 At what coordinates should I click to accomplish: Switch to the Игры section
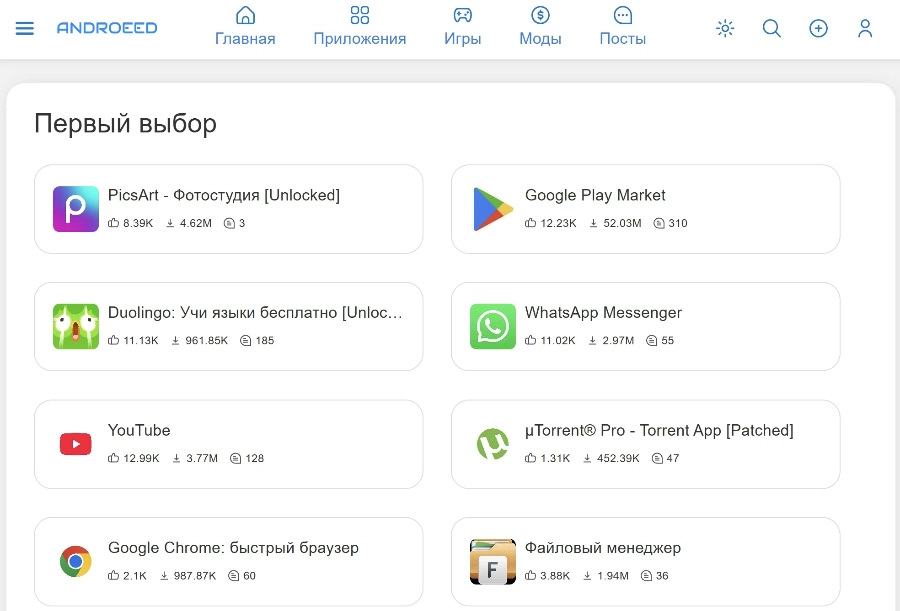462,27
